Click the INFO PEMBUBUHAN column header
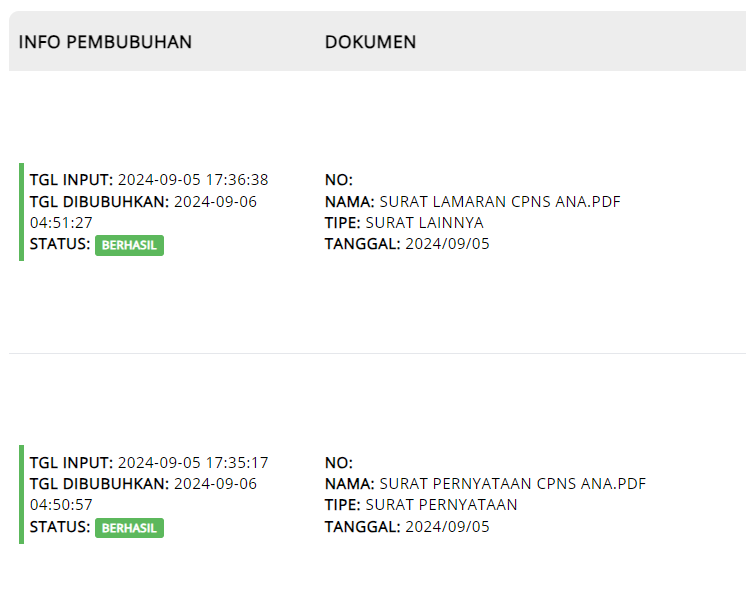746x595 pixels. (105, 42)
